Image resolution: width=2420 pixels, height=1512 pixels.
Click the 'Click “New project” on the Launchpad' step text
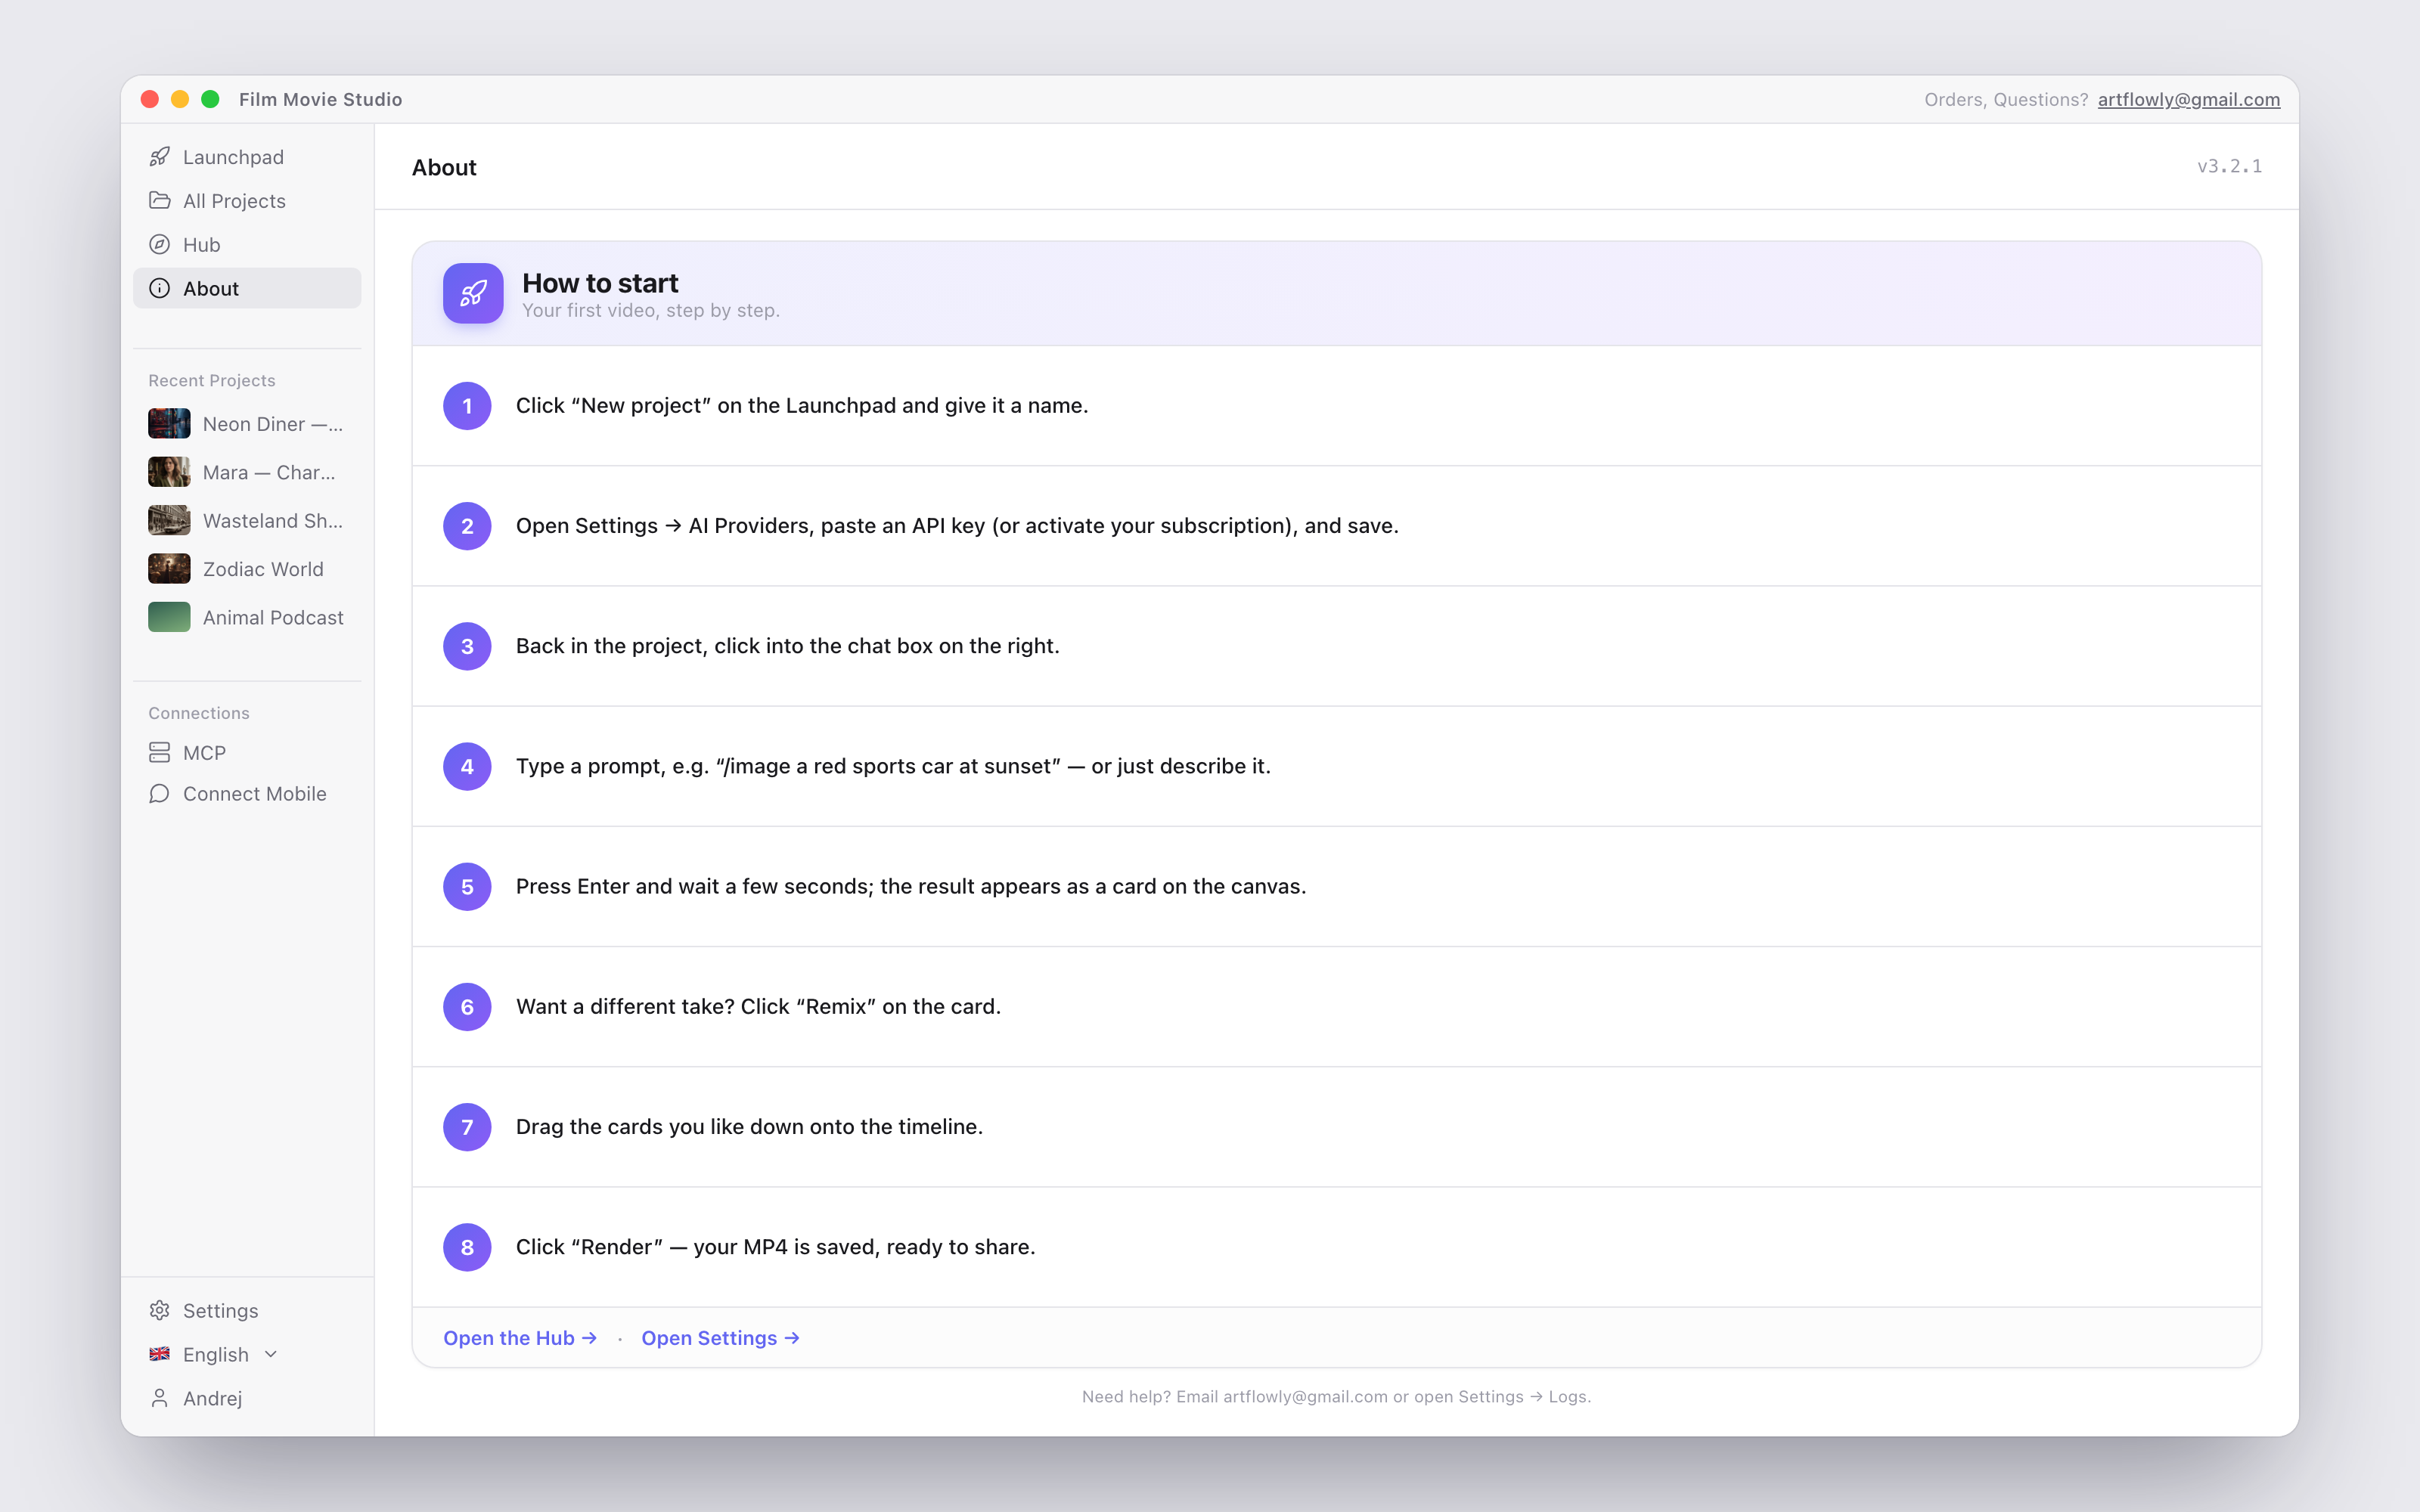click(x=802, y=406)
